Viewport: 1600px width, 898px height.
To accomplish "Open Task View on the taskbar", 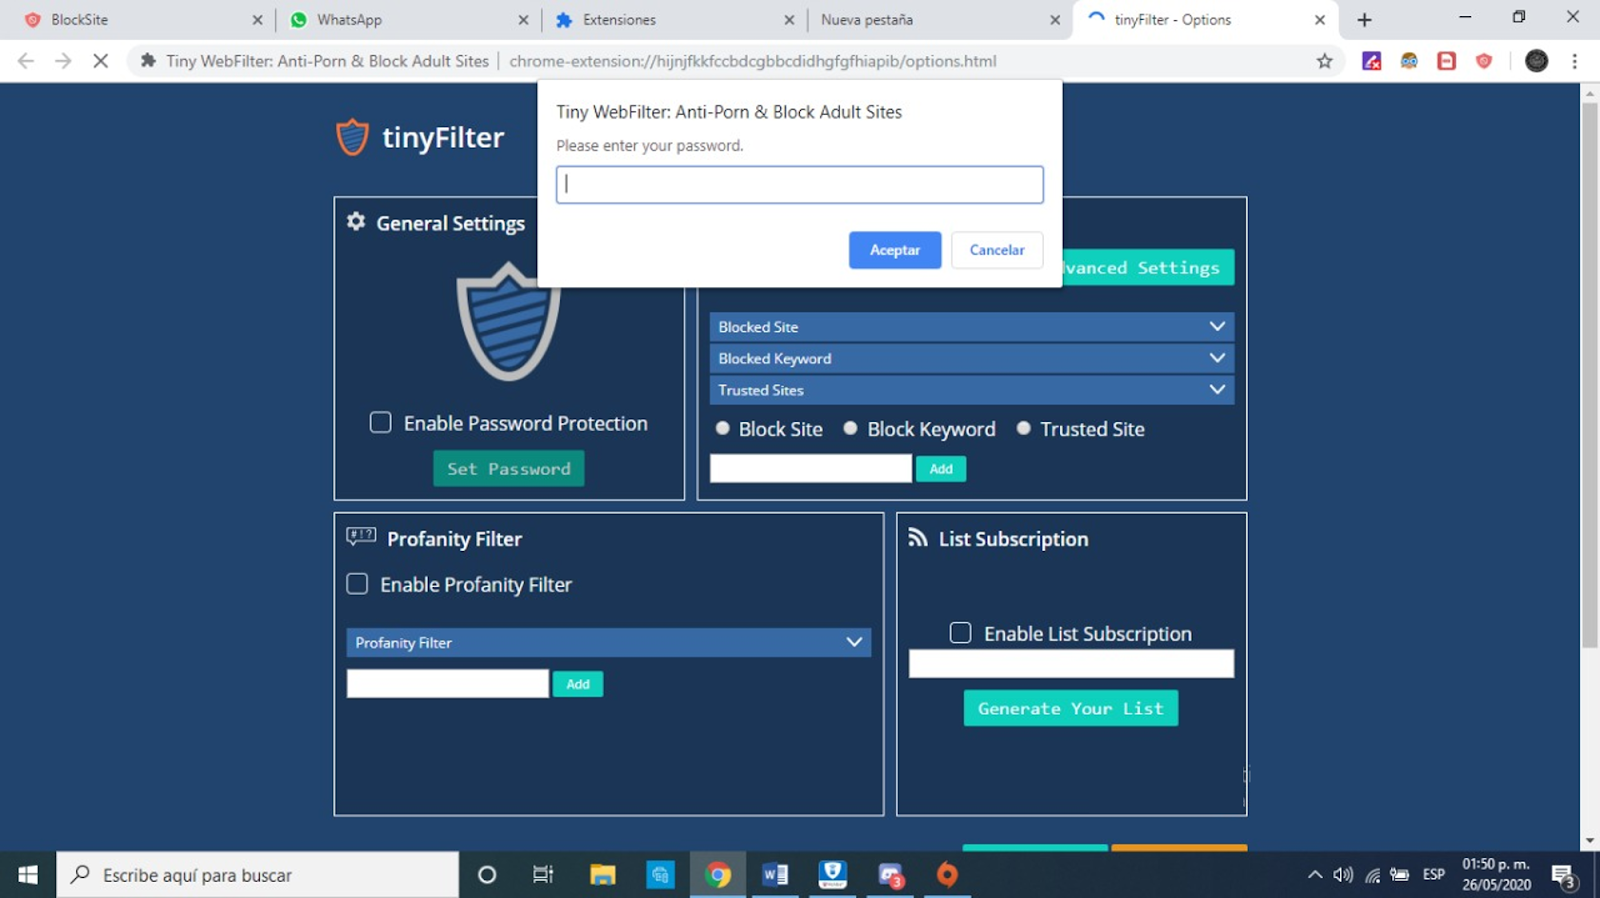I will (543, 875).
